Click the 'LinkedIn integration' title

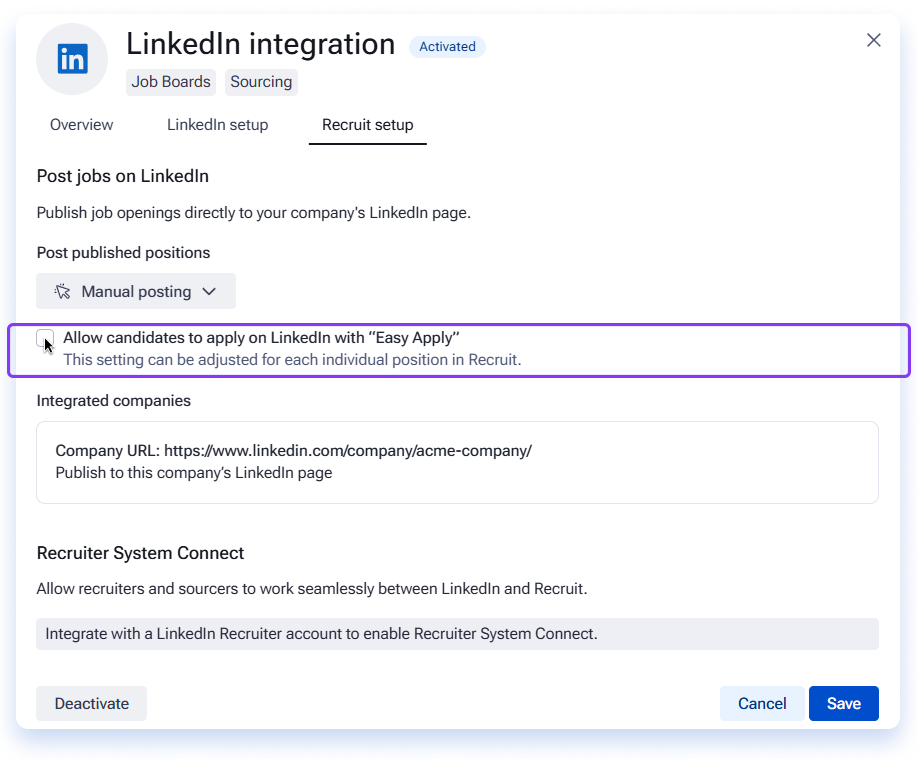pyautogui.click(x=261, y=44)
